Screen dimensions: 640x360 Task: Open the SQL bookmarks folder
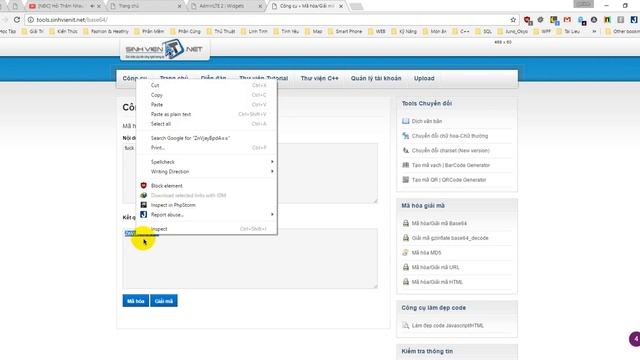484,31
